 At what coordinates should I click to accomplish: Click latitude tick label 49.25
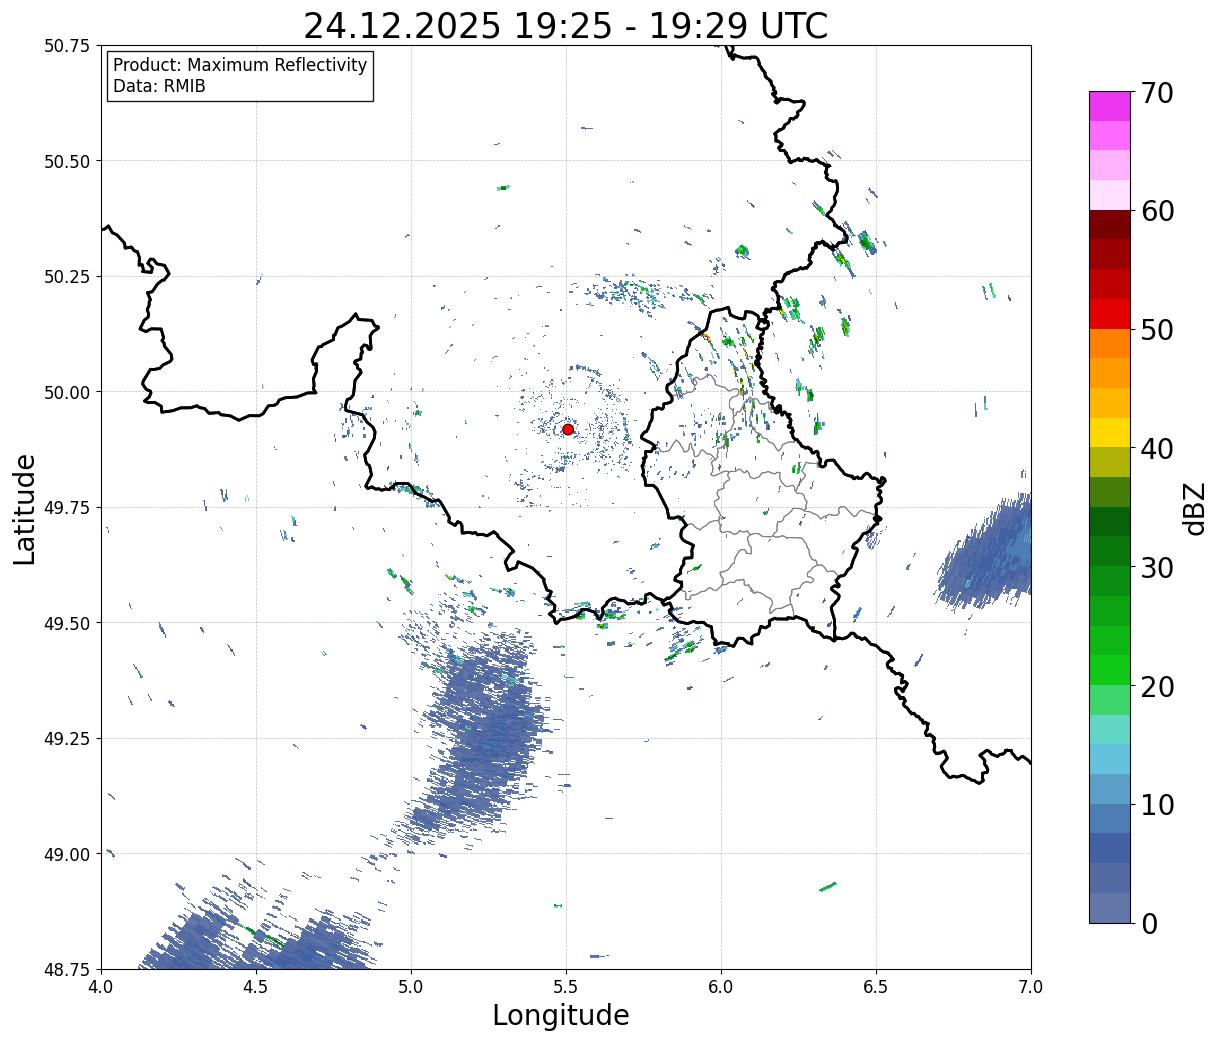pyautogui.click(x=67, y=739)
